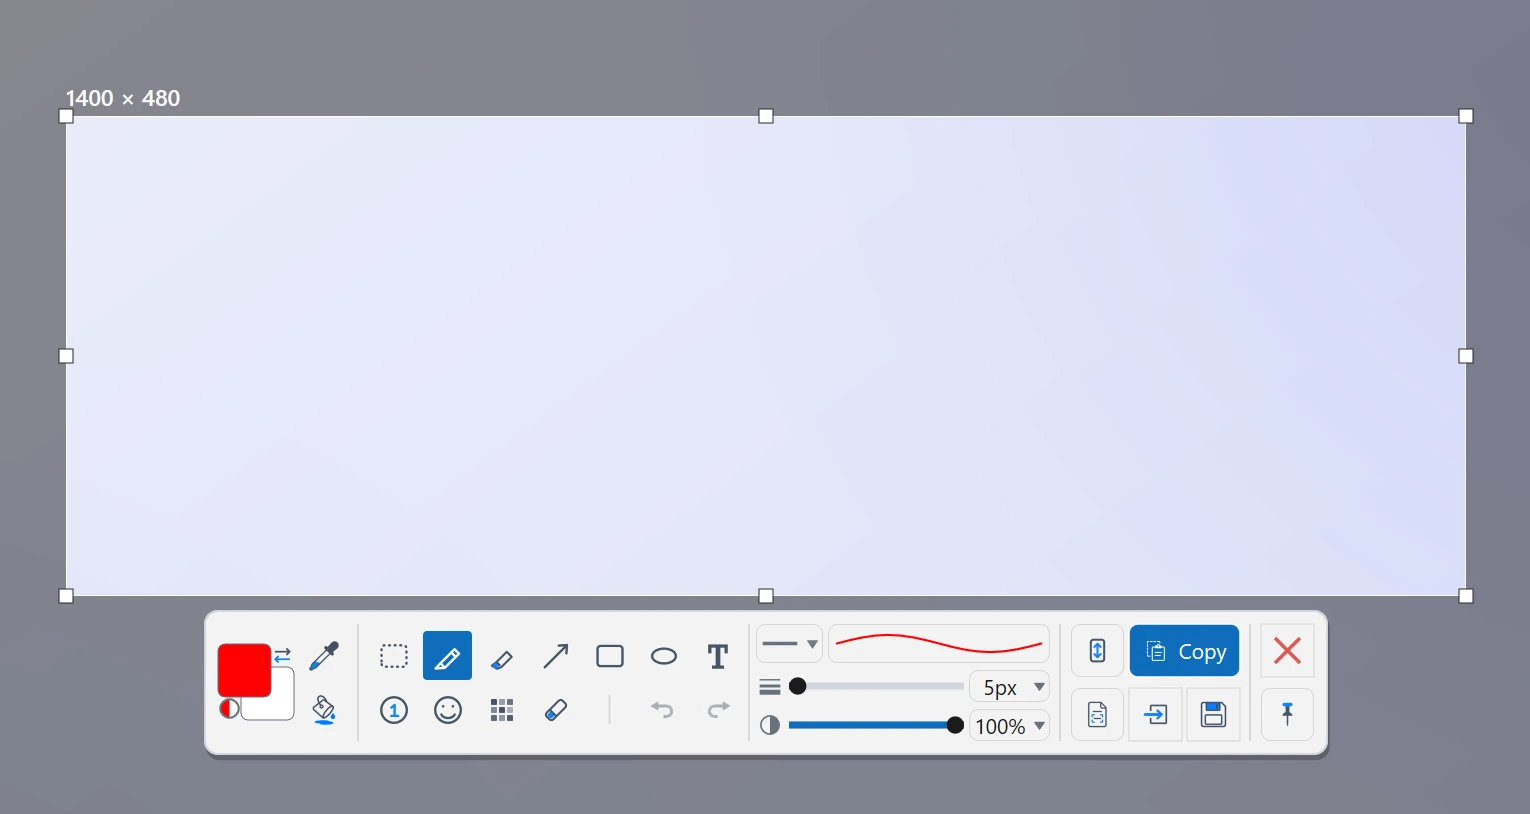This screenshot has height=814, width=1530.
Task: Choose the numbered step counter tool
Action: (x=394, y=710)
